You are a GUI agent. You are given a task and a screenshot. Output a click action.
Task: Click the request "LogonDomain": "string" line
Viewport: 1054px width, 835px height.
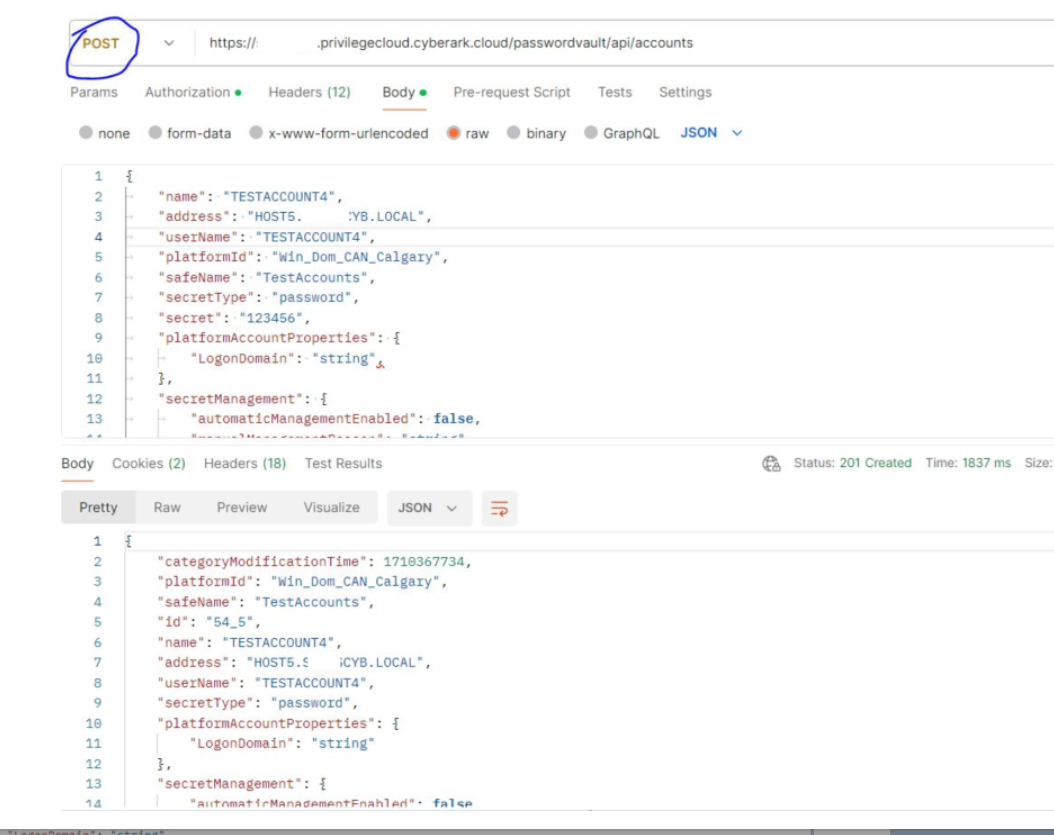287,358
